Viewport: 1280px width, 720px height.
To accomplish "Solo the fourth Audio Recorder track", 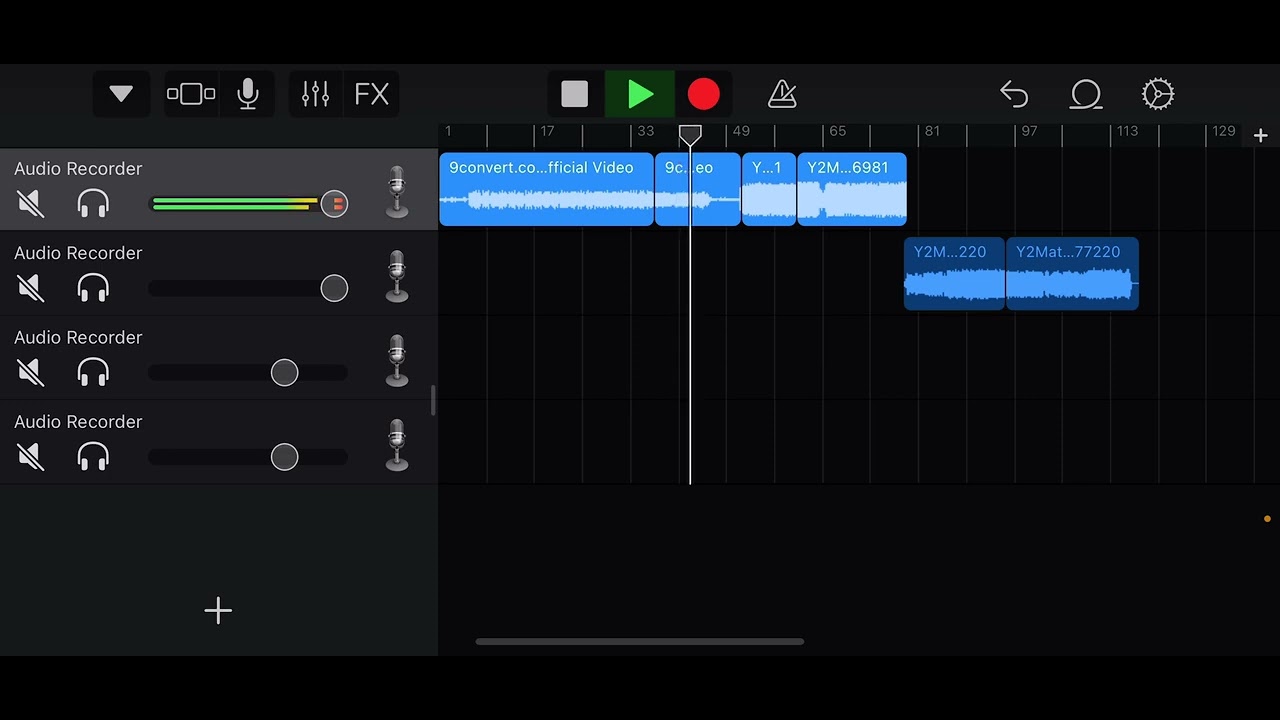I will (x=93, y=456).
